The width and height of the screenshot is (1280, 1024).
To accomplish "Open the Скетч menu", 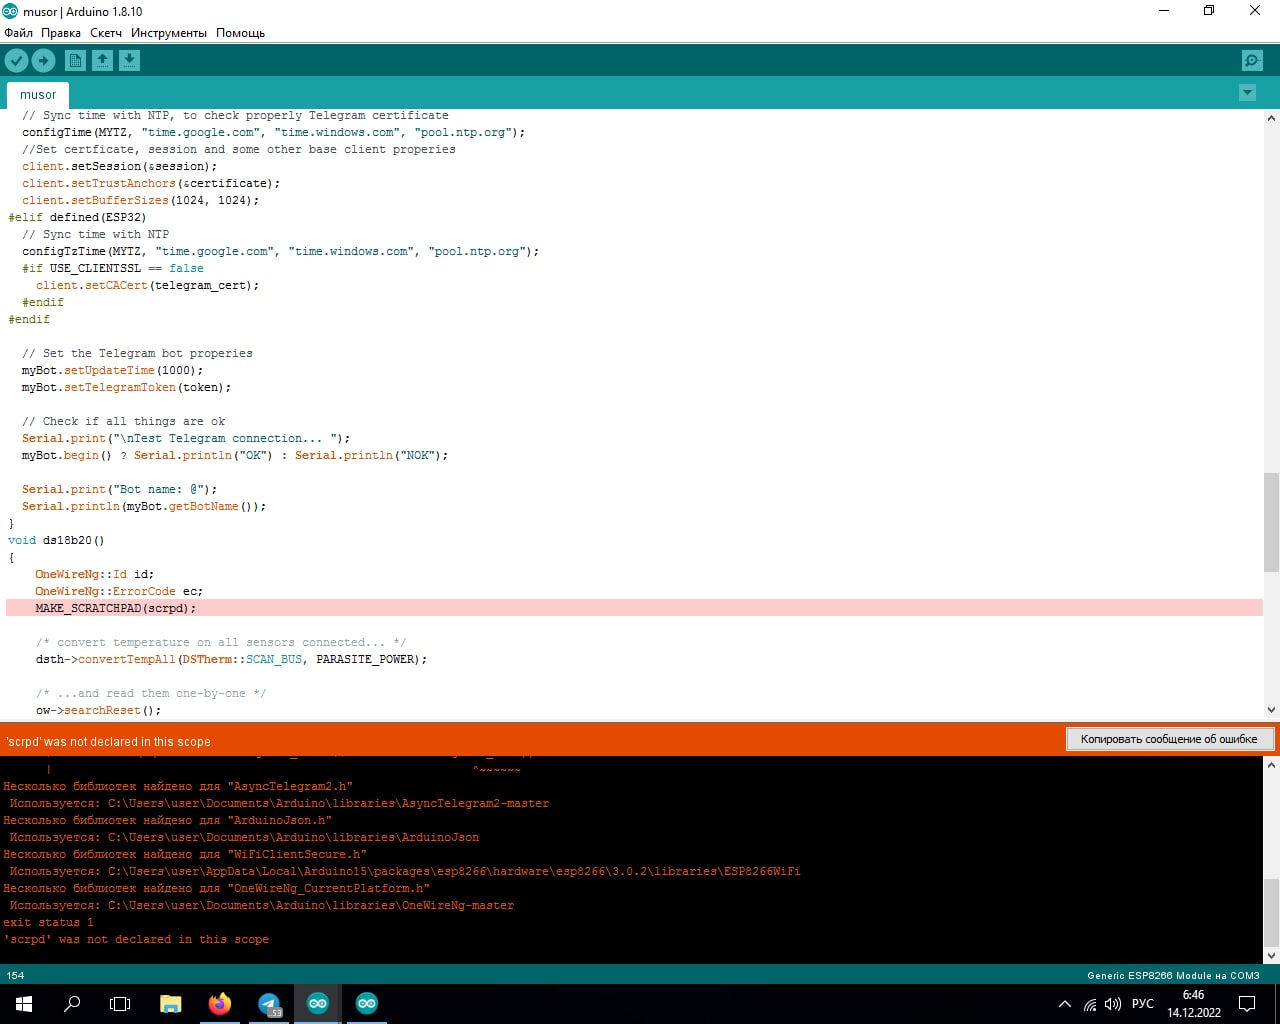I will 106,33.
